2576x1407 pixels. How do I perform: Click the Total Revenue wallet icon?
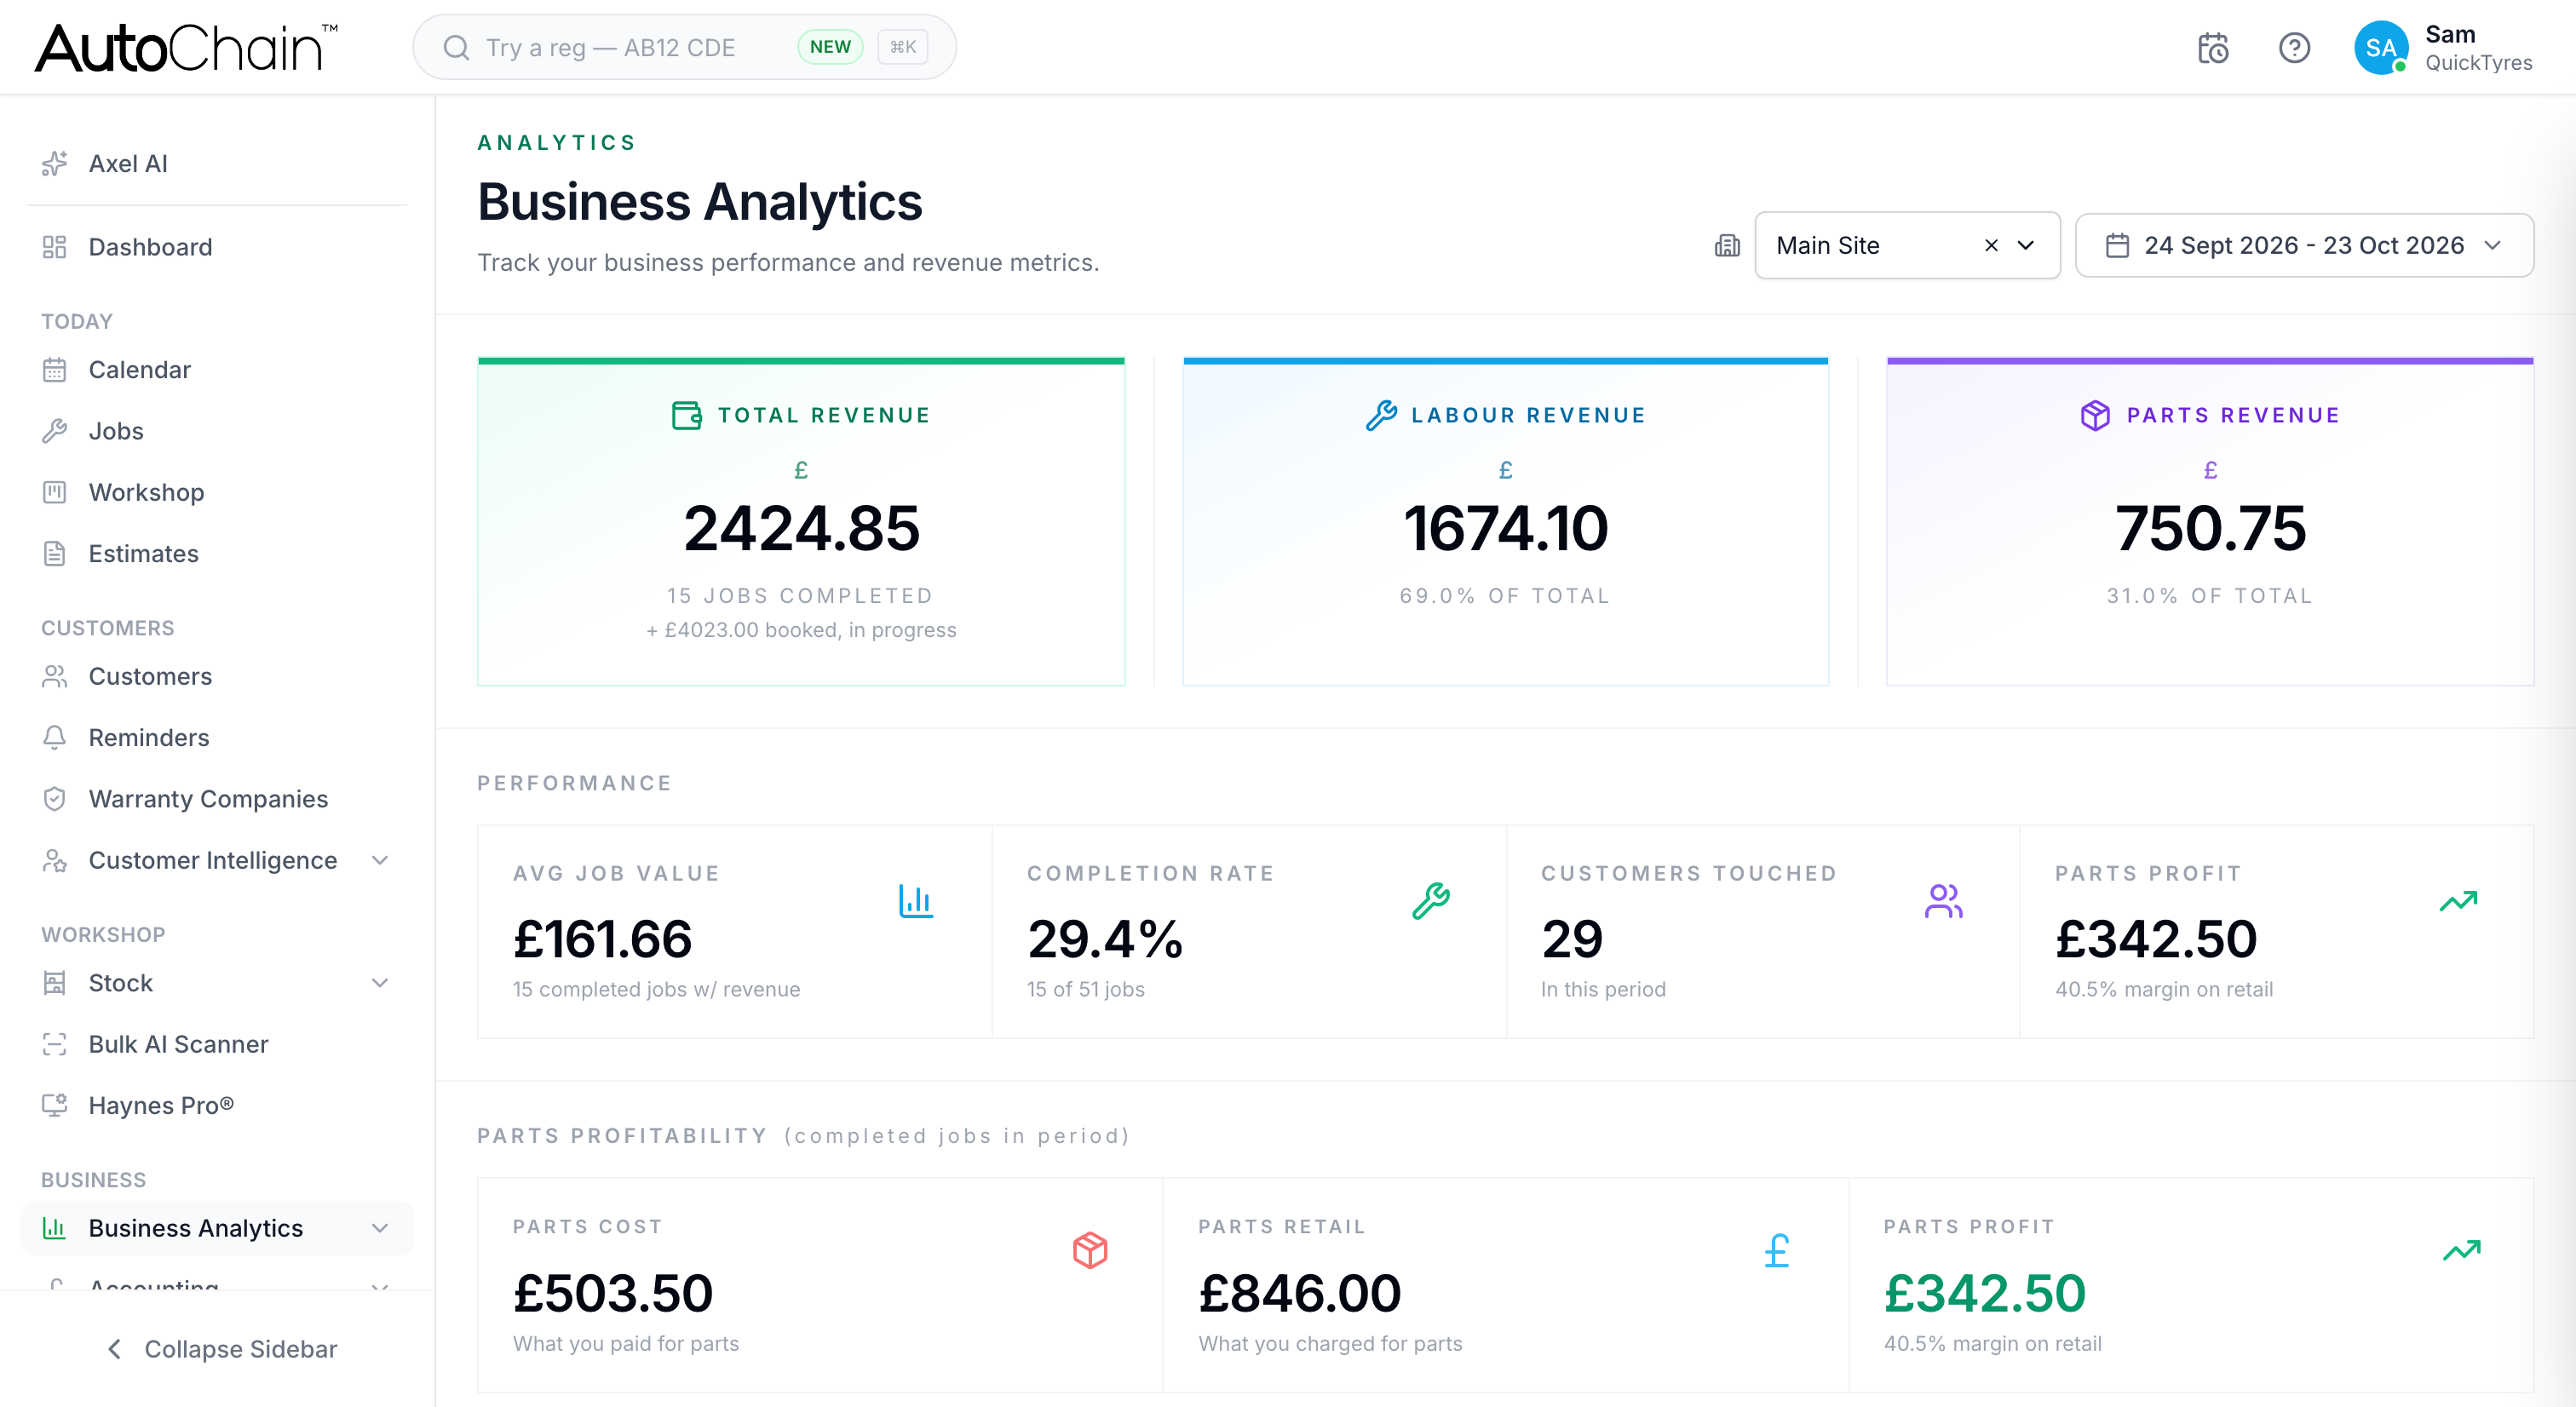(686, 415)
